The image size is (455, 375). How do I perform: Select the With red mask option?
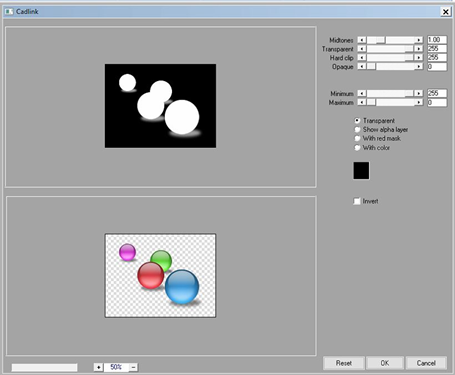(x=357, y=138)
